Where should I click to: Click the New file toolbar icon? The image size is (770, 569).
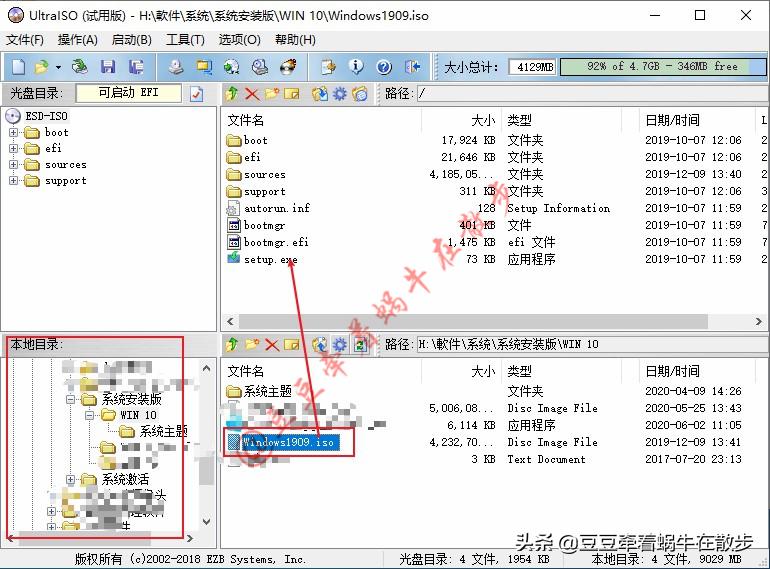point(19,67)
